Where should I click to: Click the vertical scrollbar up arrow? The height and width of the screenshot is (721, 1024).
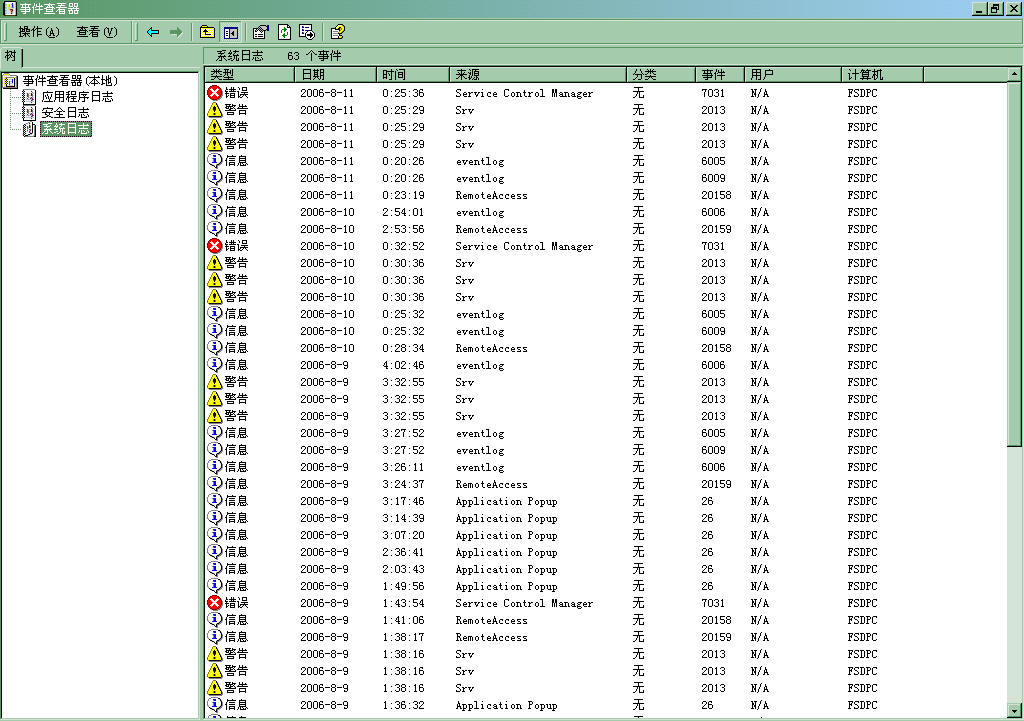(x=1015, y=75)
